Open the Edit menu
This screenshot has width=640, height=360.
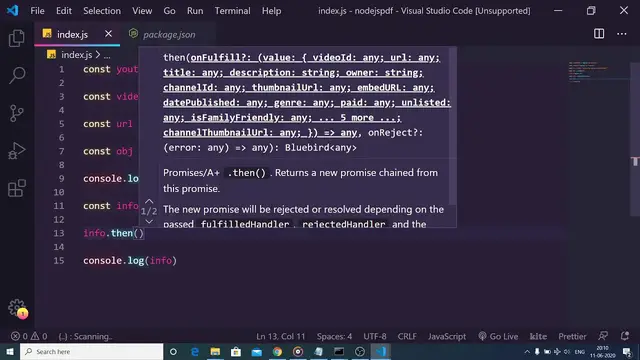64,11
